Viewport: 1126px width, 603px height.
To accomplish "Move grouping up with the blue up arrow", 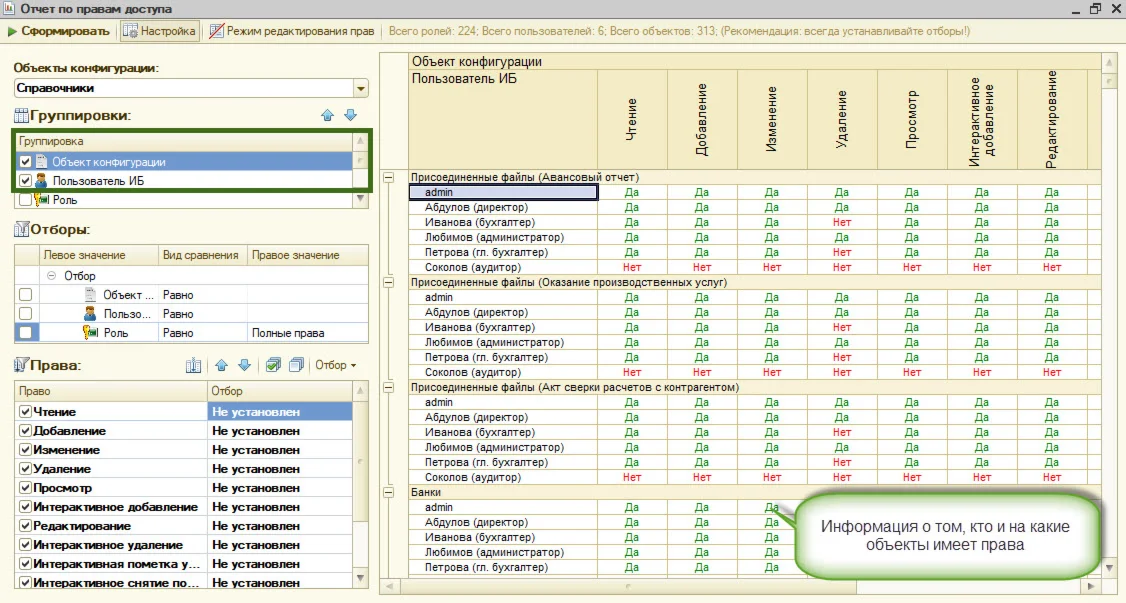I will (327, 116).
